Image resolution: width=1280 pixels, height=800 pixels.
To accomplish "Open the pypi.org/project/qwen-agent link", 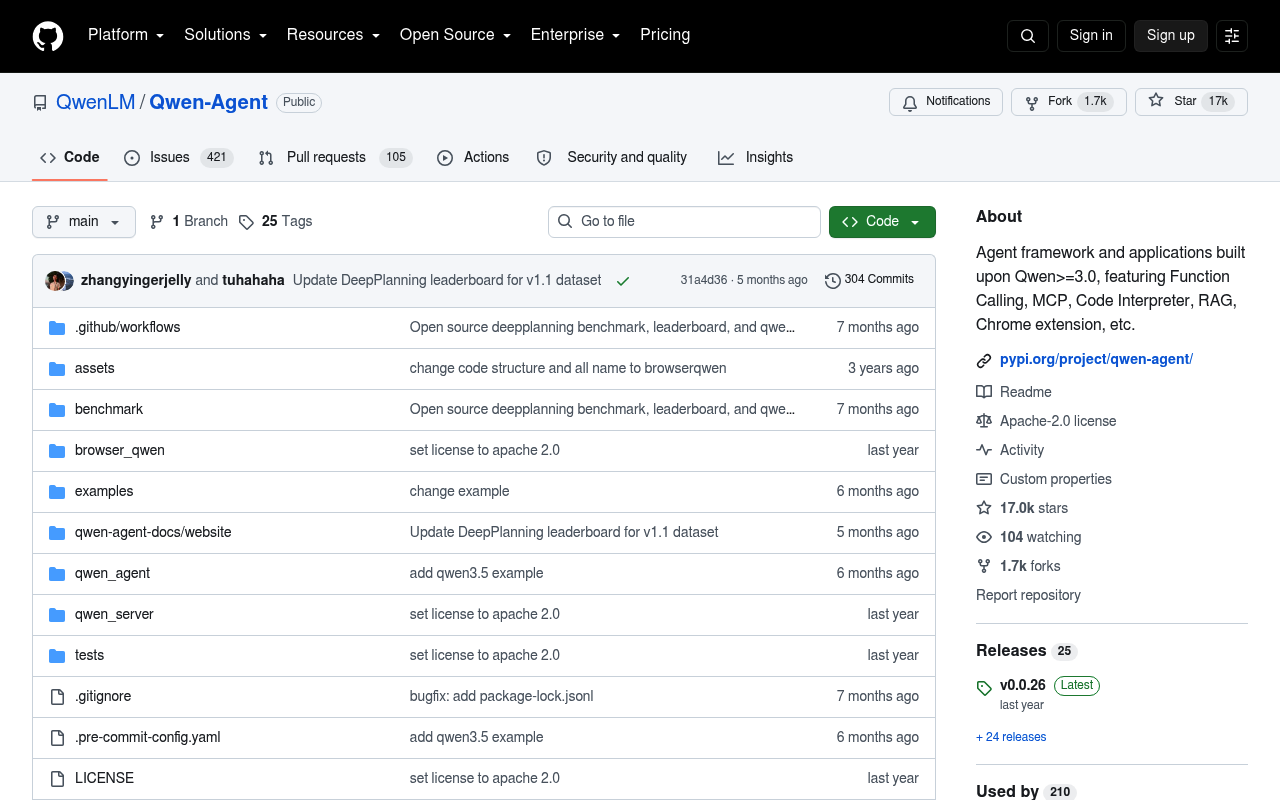I will pos(1097,360).
